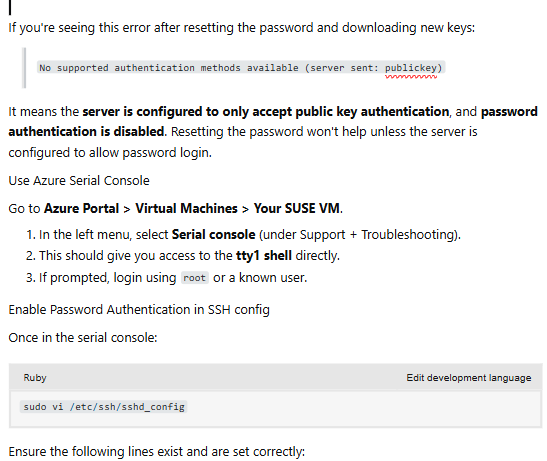The image size is (547, 461).
Task: Click the quote block's left border bar
Action: coord(24,68)
